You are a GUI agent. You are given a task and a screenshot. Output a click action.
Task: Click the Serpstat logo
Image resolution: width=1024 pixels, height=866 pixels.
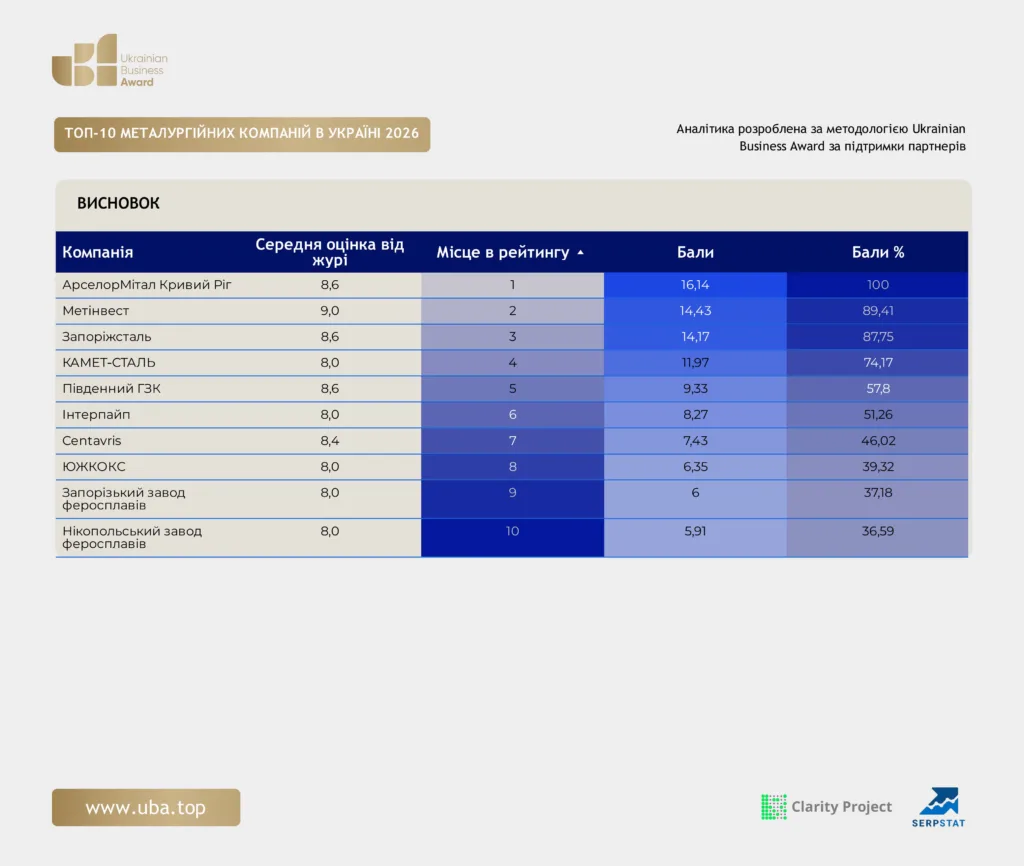pyautogui.click(x=938, y=808)
